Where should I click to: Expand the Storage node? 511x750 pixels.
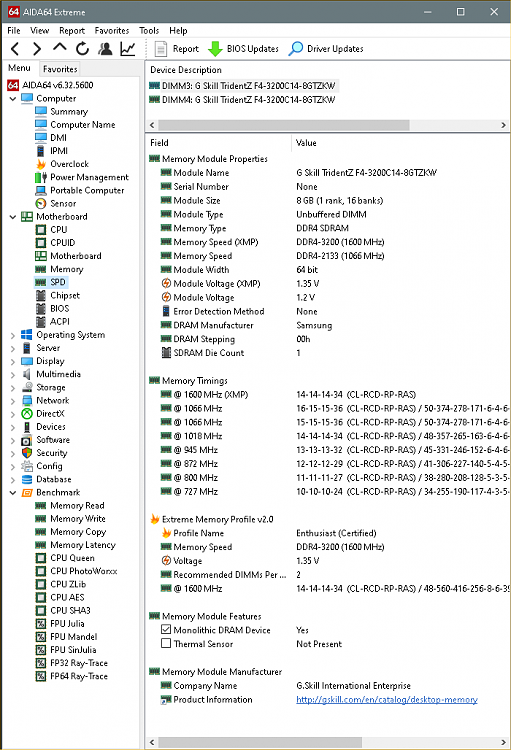[13, 388]
